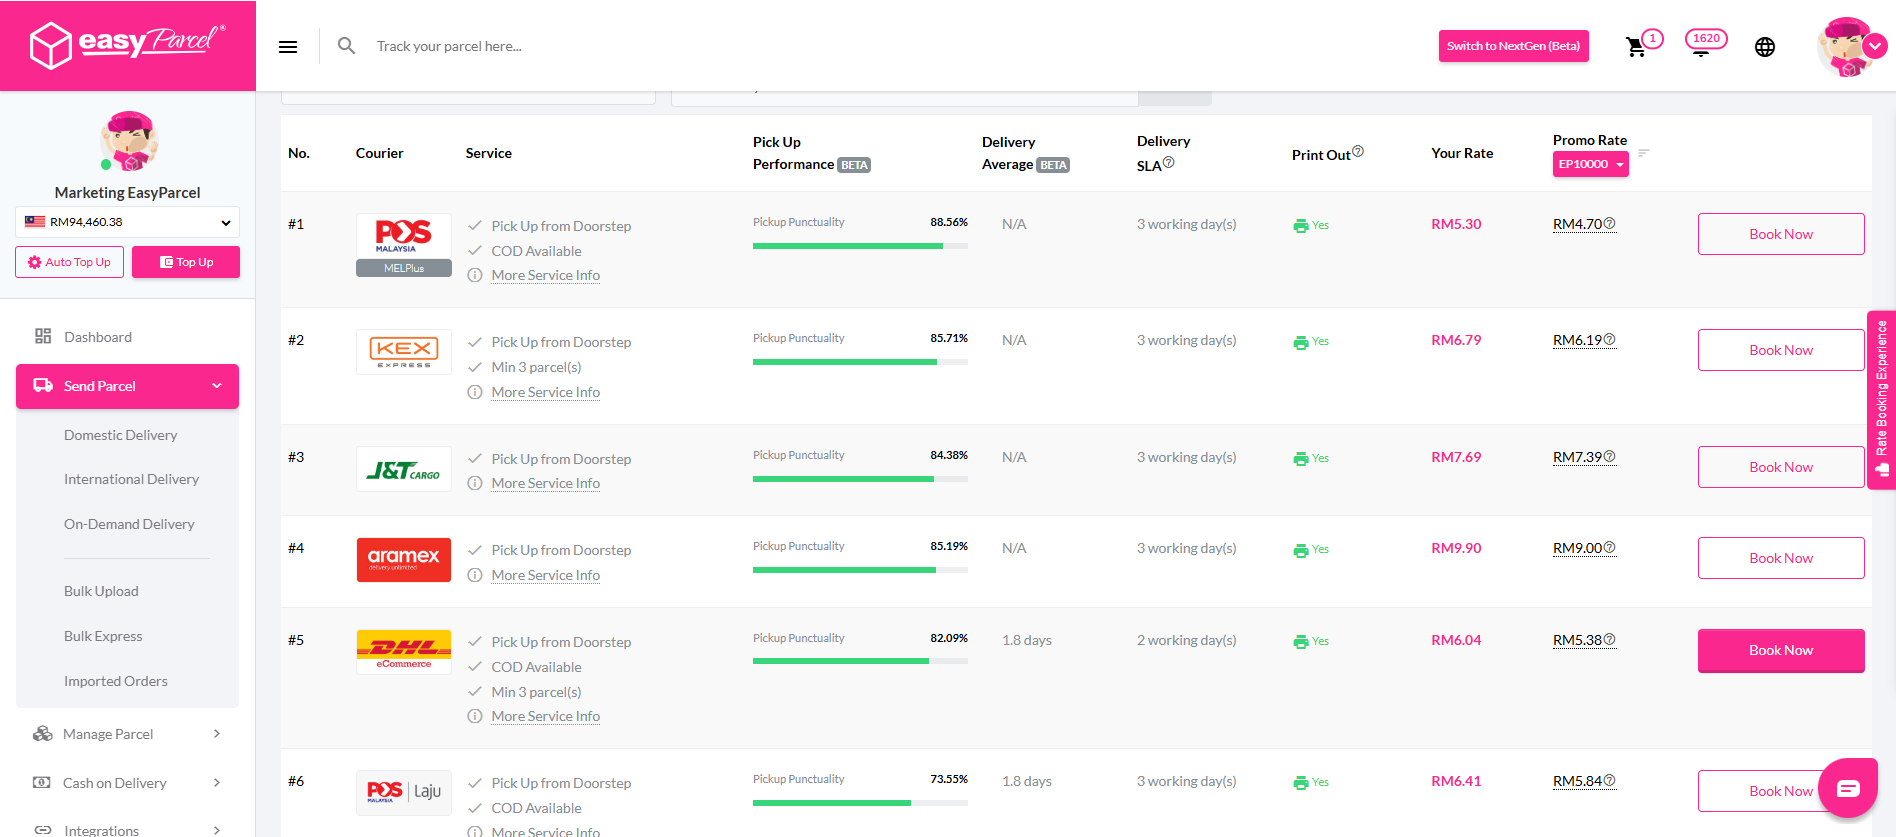
Task: Expand the Manage Parcel menu
Action: click(127, 734)
